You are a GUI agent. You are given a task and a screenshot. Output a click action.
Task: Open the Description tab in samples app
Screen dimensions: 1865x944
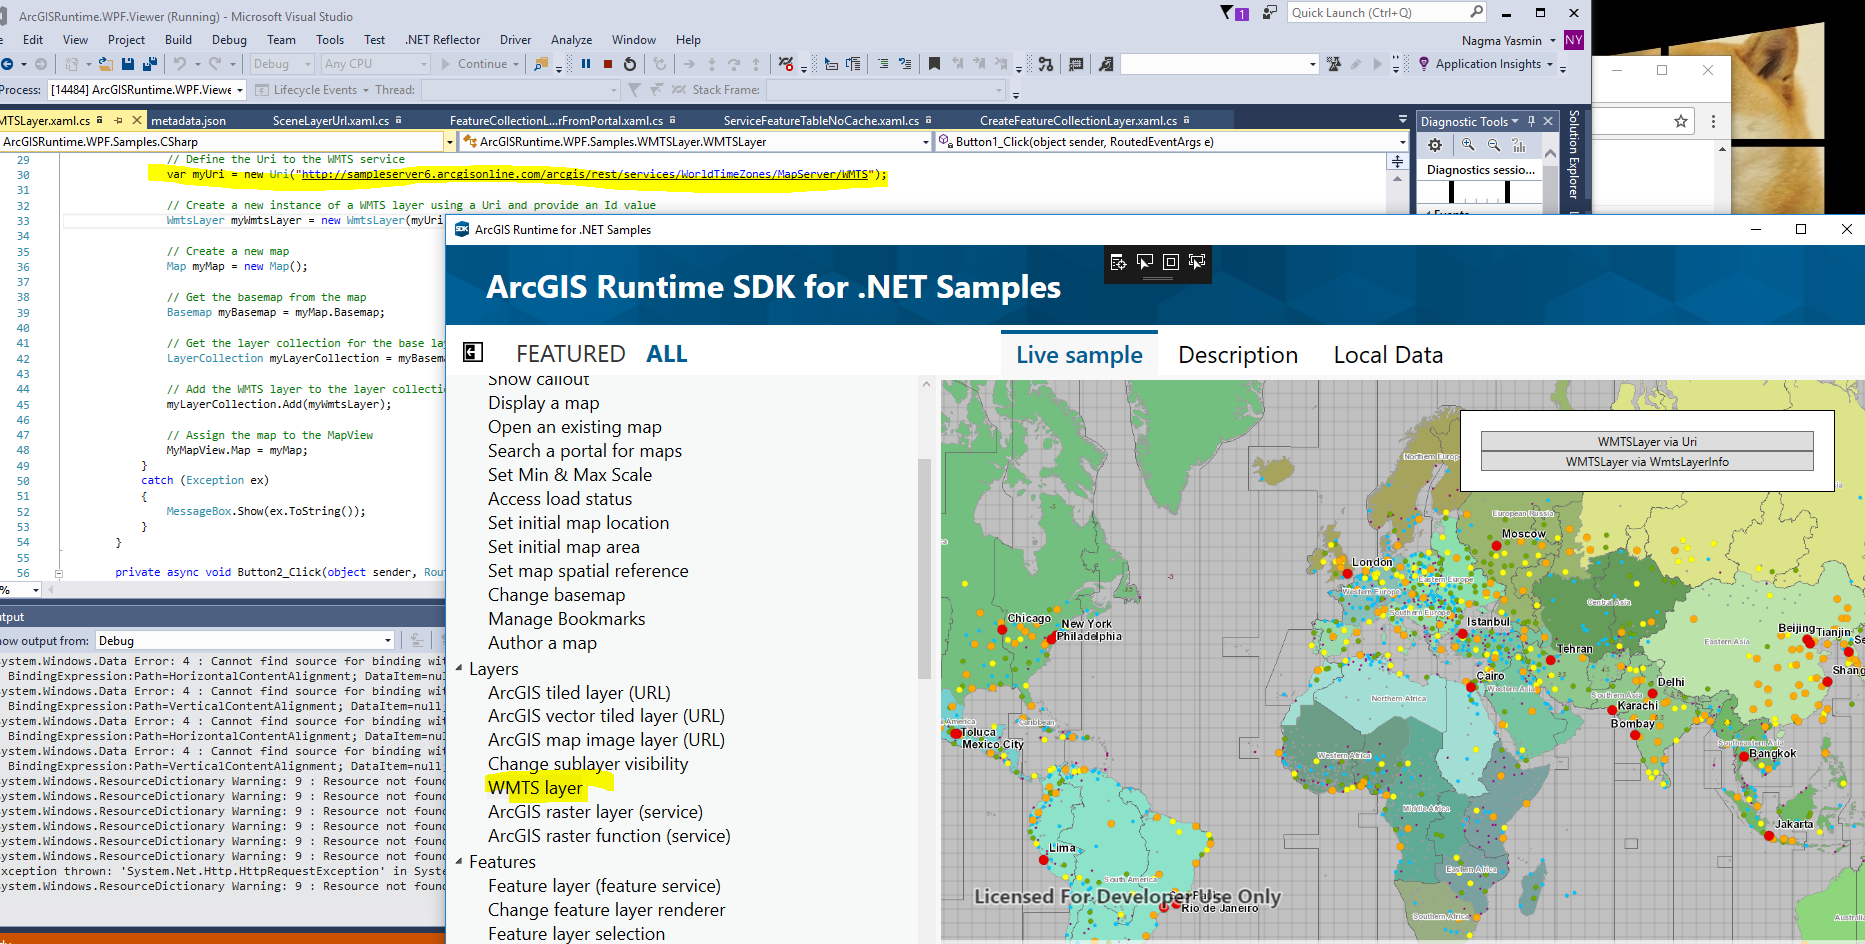1237,355
